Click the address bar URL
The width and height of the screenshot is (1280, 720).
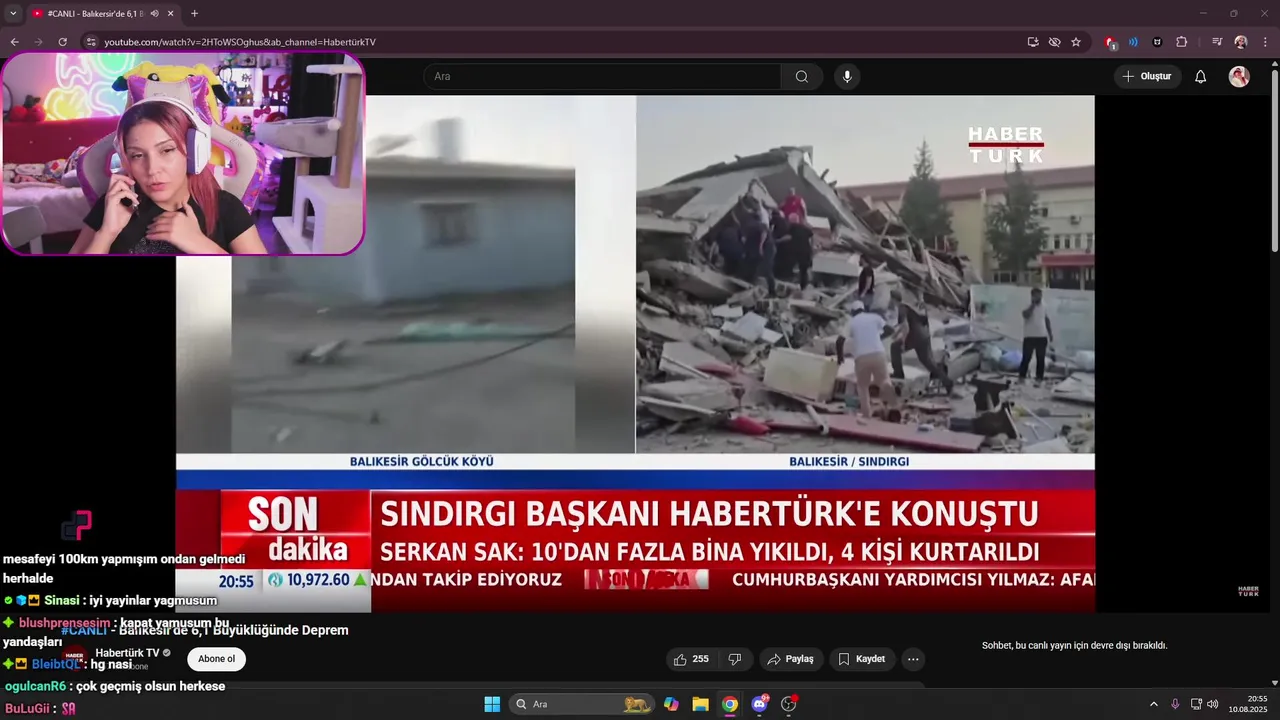(x=240, y=42)
